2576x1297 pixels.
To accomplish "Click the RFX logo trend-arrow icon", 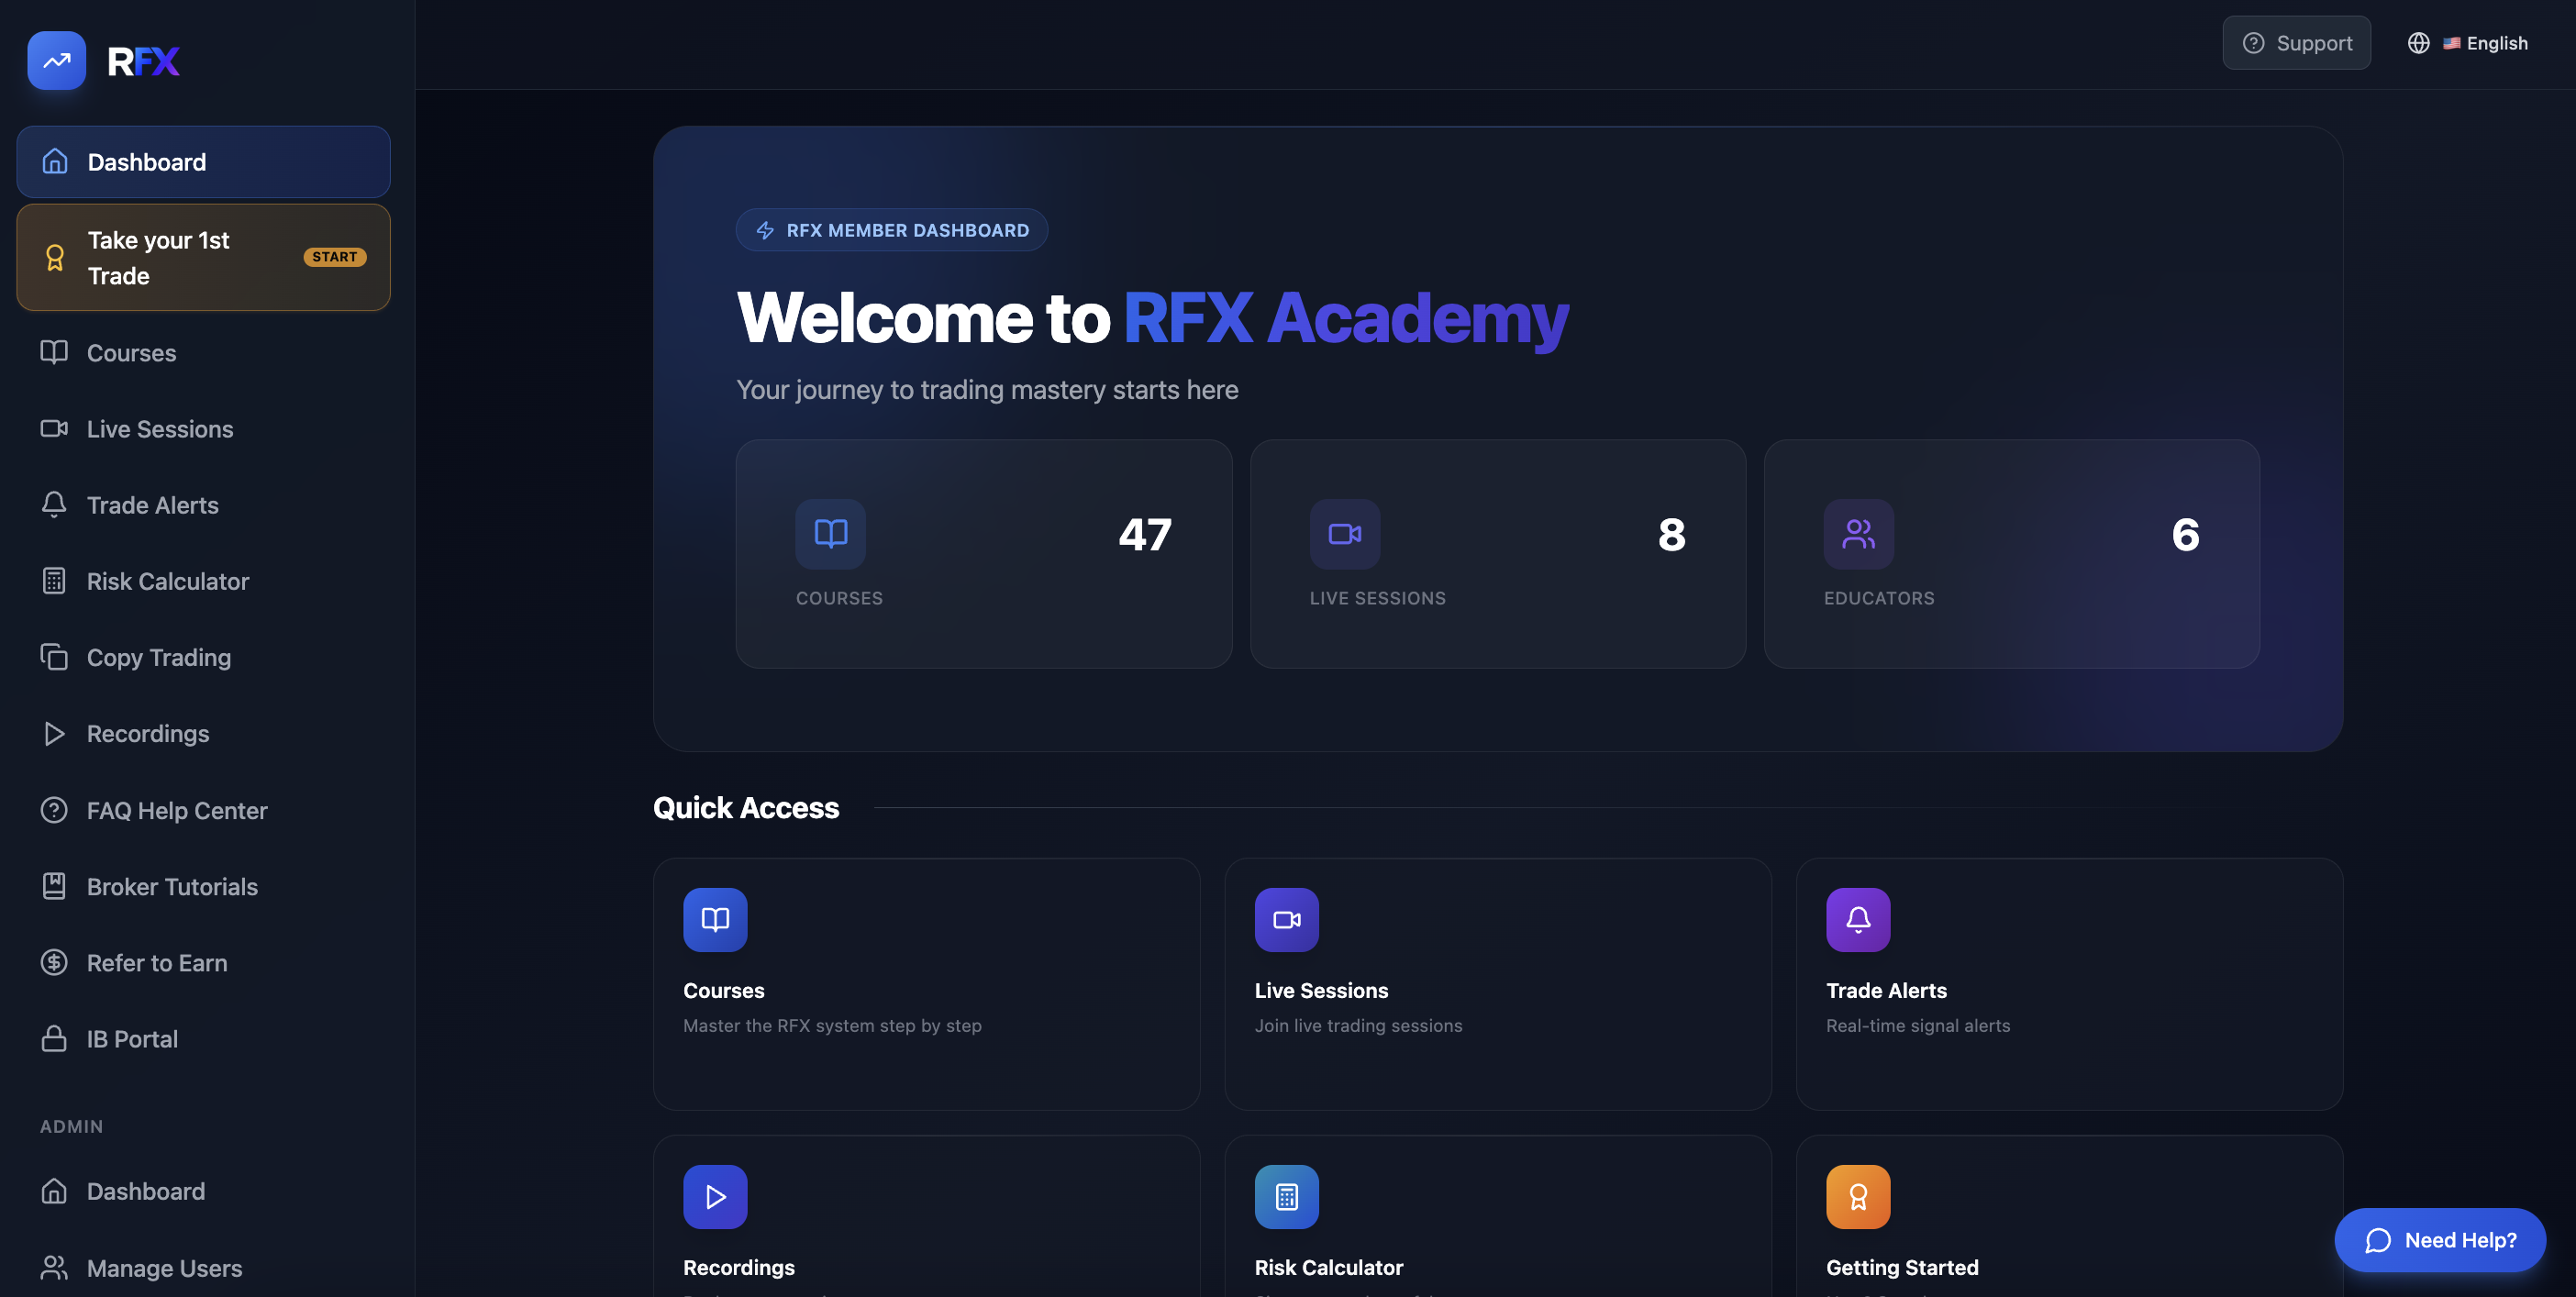I will [56, 61].
